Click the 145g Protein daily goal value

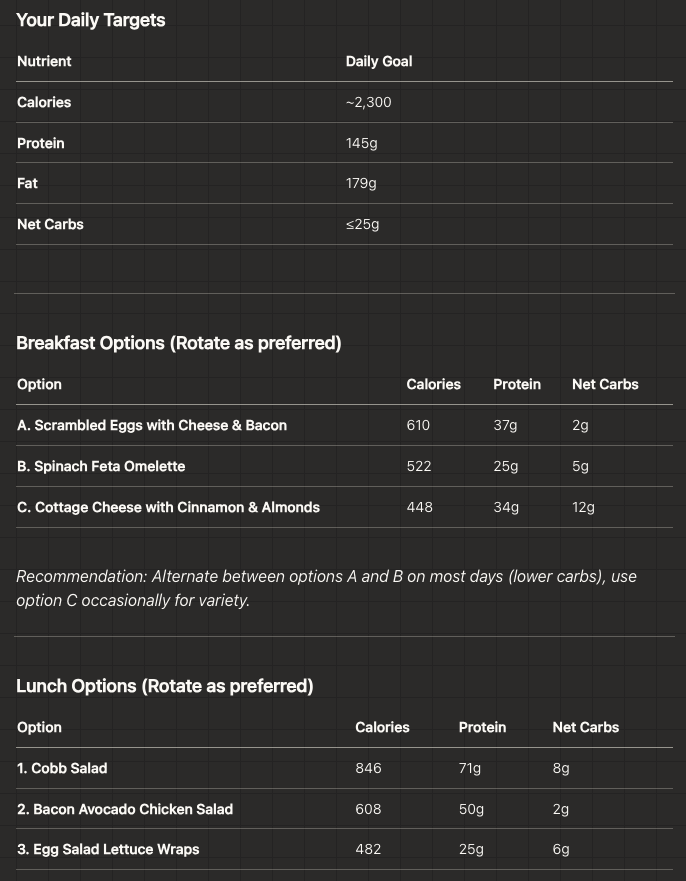(x=362, y=143)
